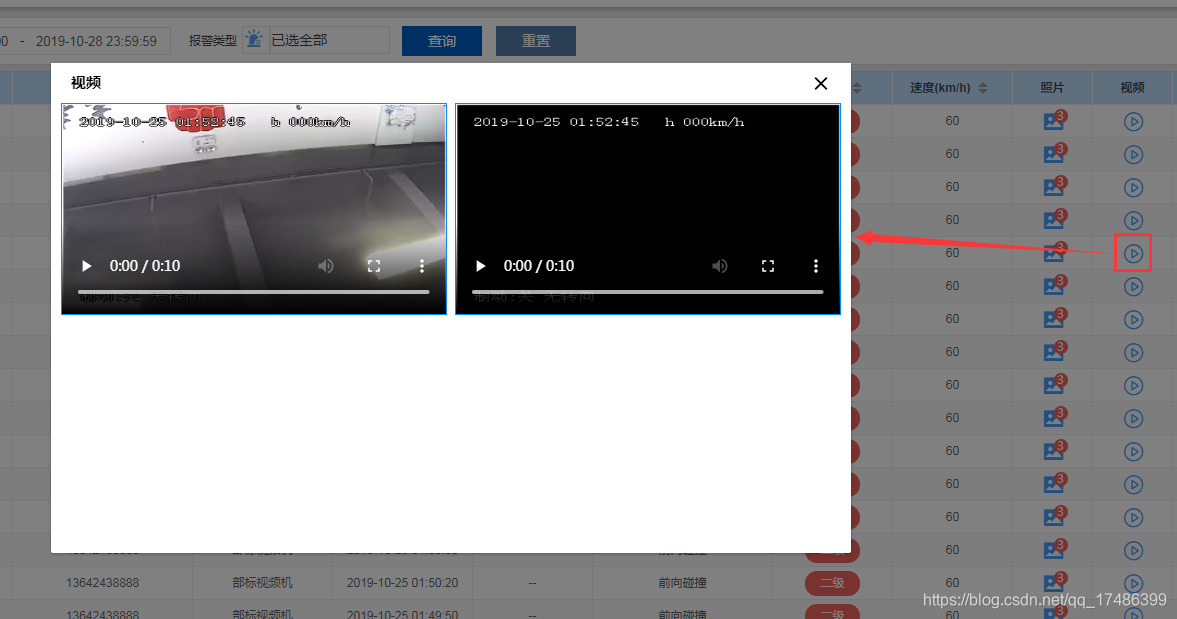This screenshot has height=619, width=1177.
Task: Click the 照片 column header
Action: 1052,88
